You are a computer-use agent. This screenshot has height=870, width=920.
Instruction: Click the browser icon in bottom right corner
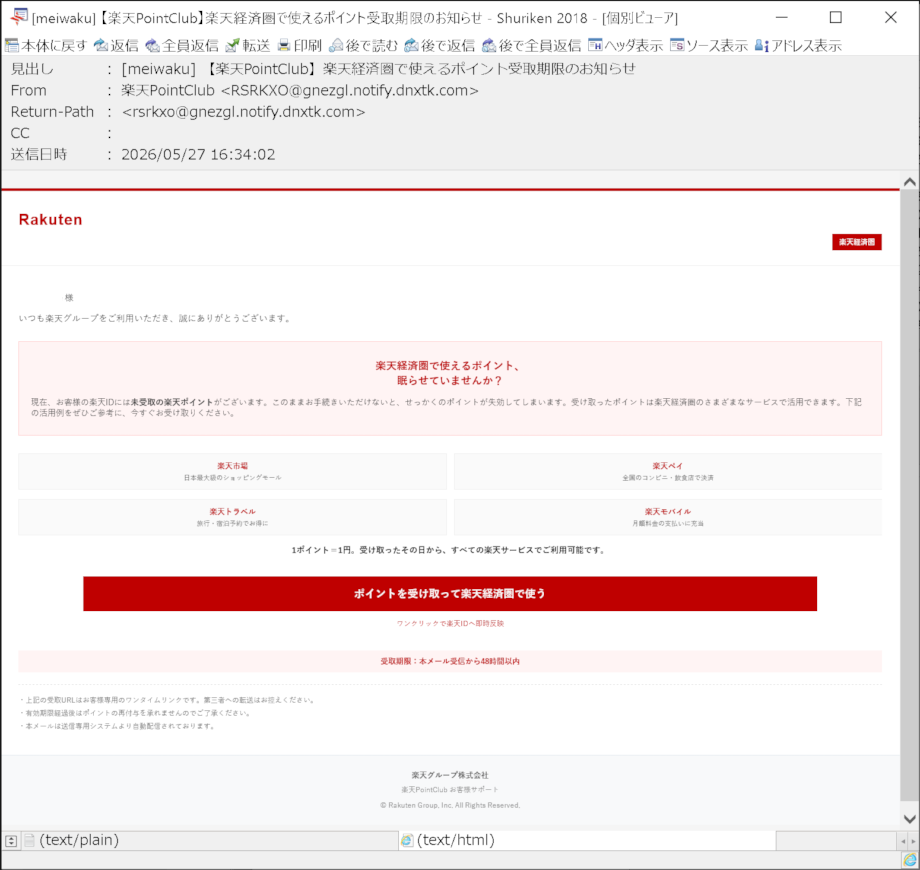(909, 860)
